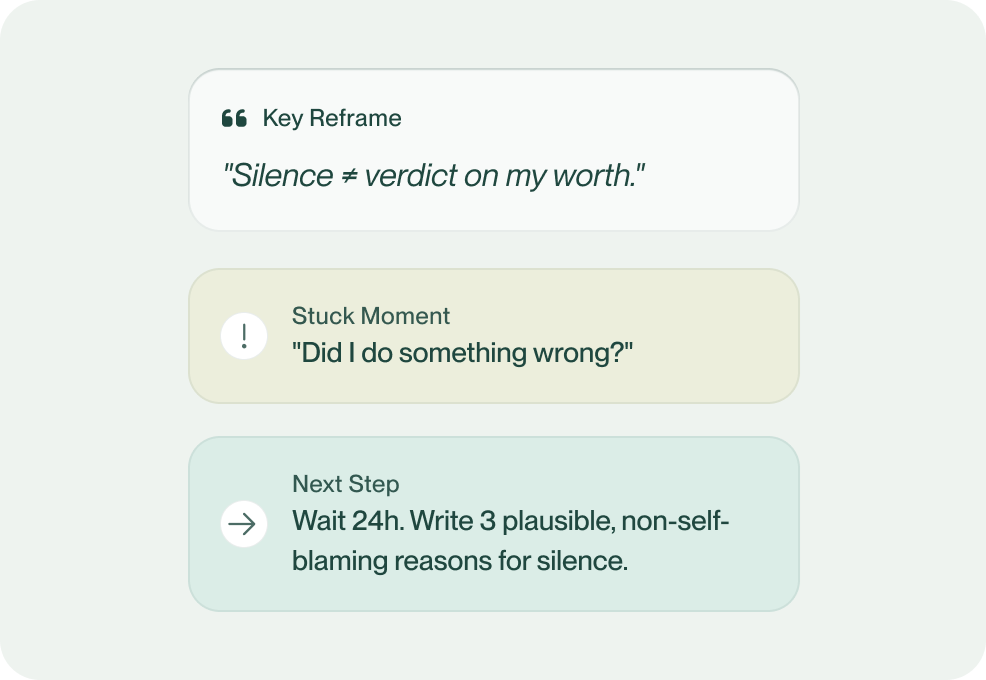Viewport: 986px width, 680px height.
Task: Click the word "something" in the Stuck Moment question
Action: 487,353
